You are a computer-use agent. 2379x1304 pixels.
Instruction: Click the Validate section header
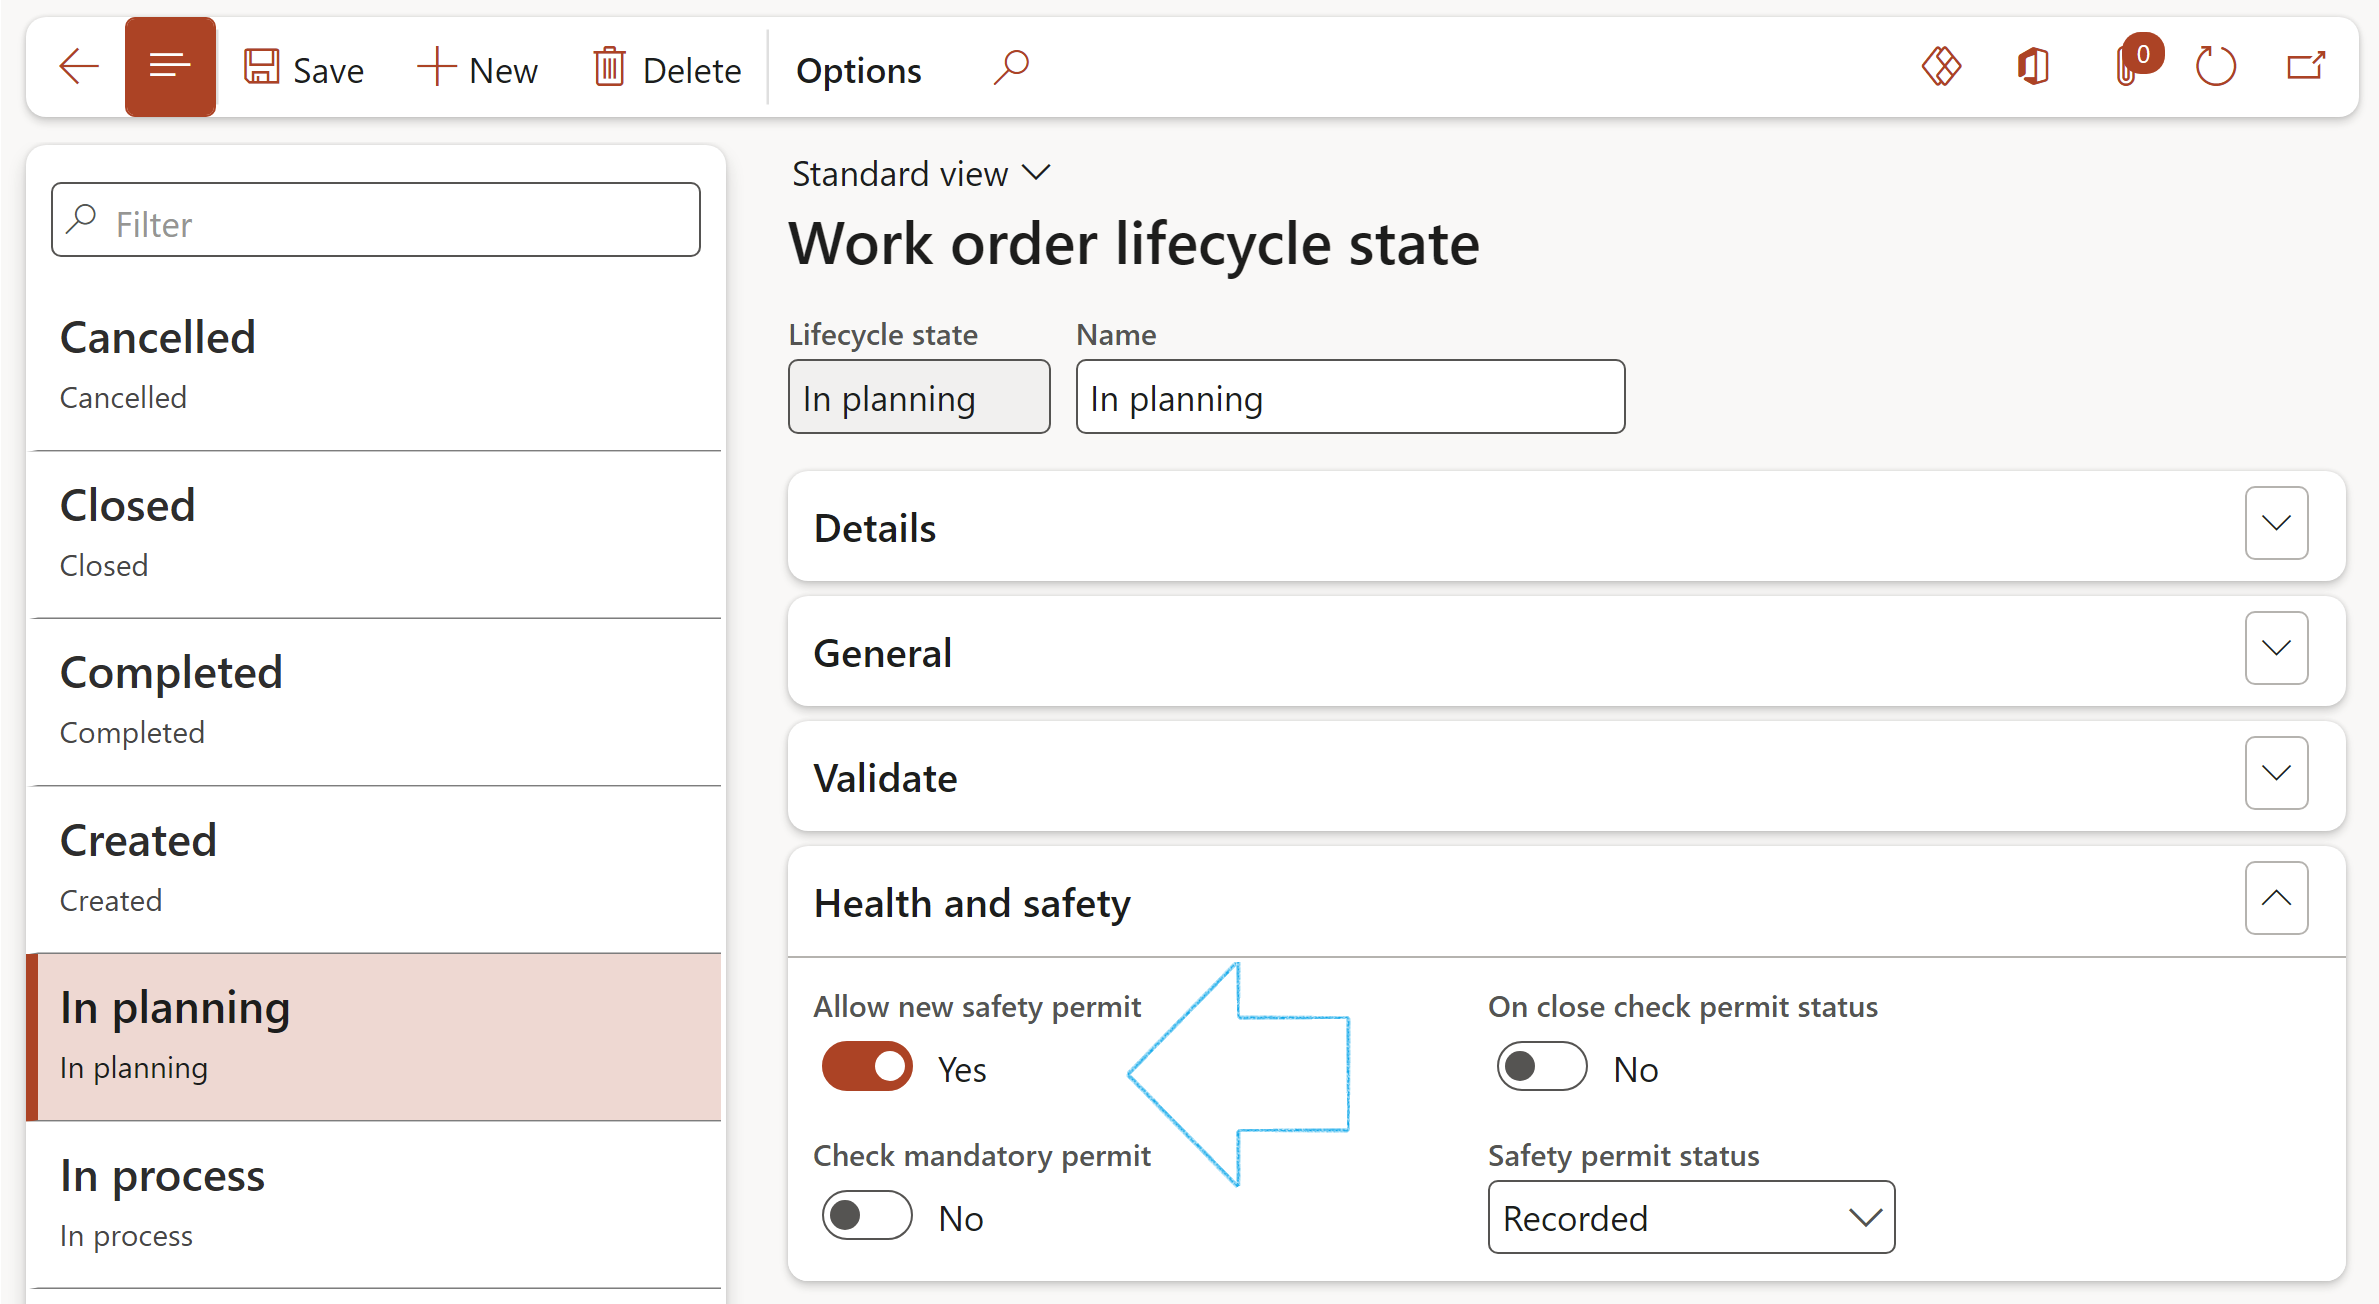[x=1566, y=776]
